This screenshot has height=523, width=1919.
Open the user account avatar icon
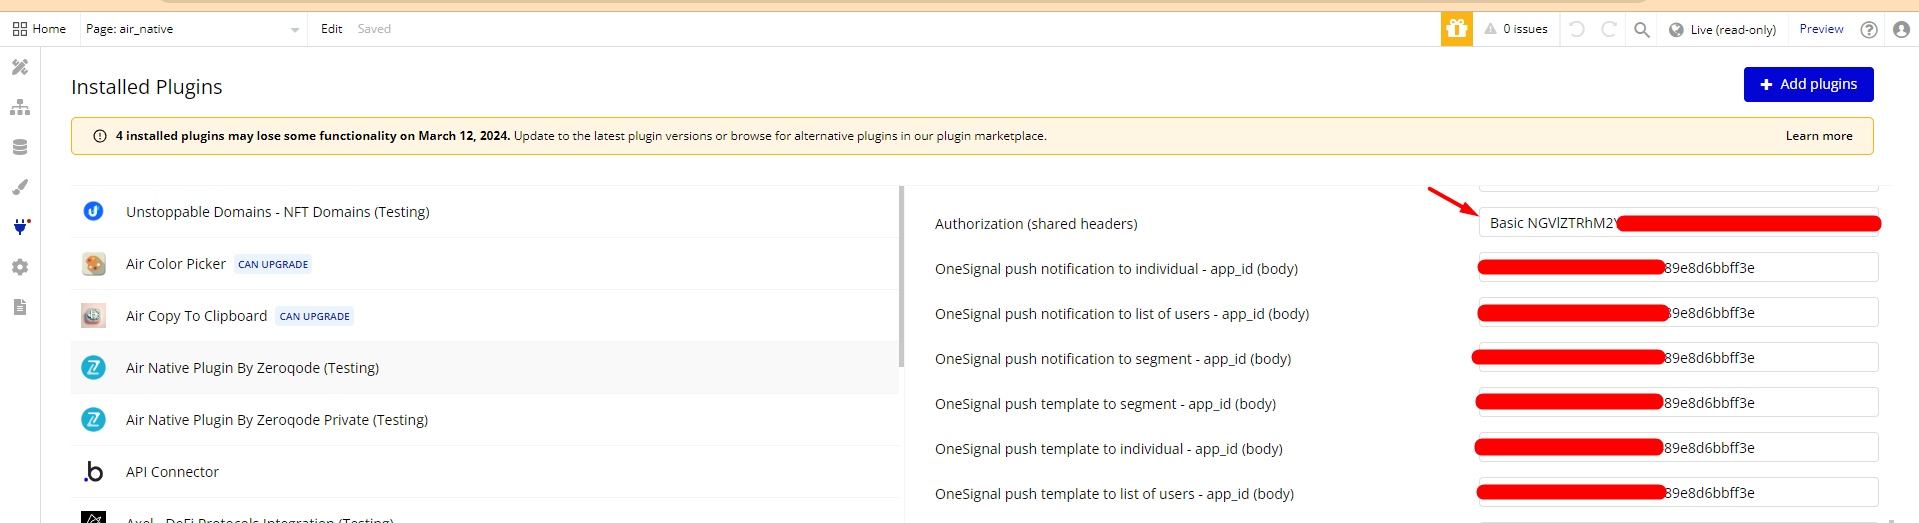pos(1902,30)
